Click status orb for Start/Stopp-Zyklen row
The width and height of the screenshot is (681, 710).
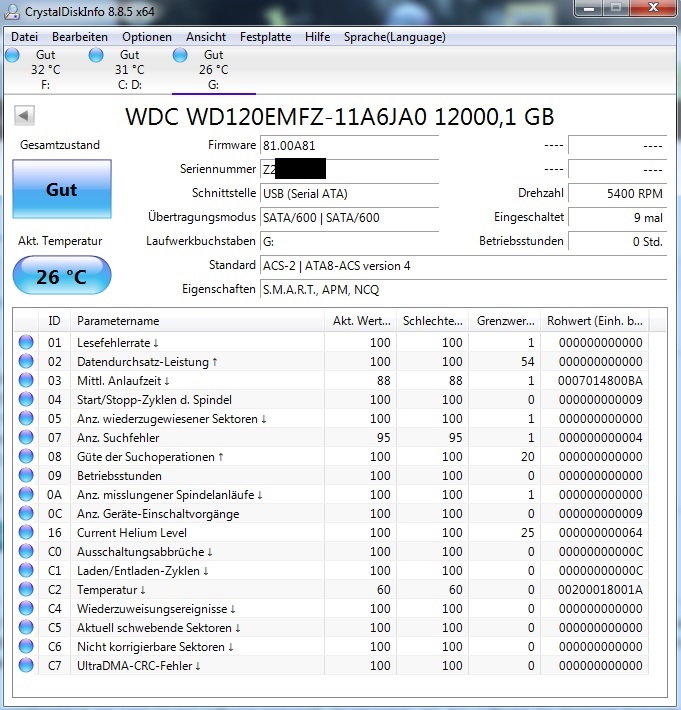[26, 399]
